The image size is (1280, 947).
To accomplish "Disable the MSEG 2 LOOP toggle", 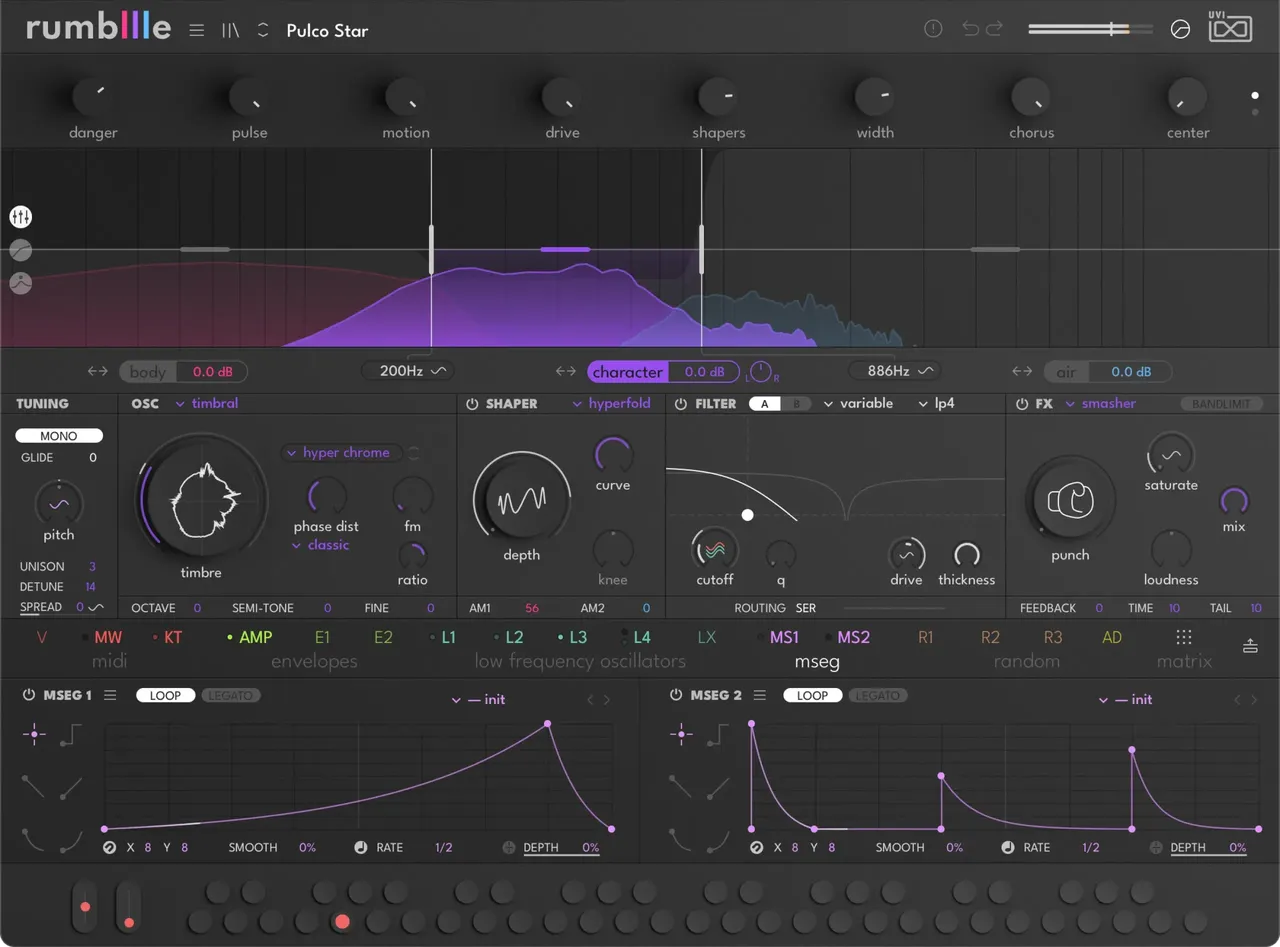I will coord(812,695).
